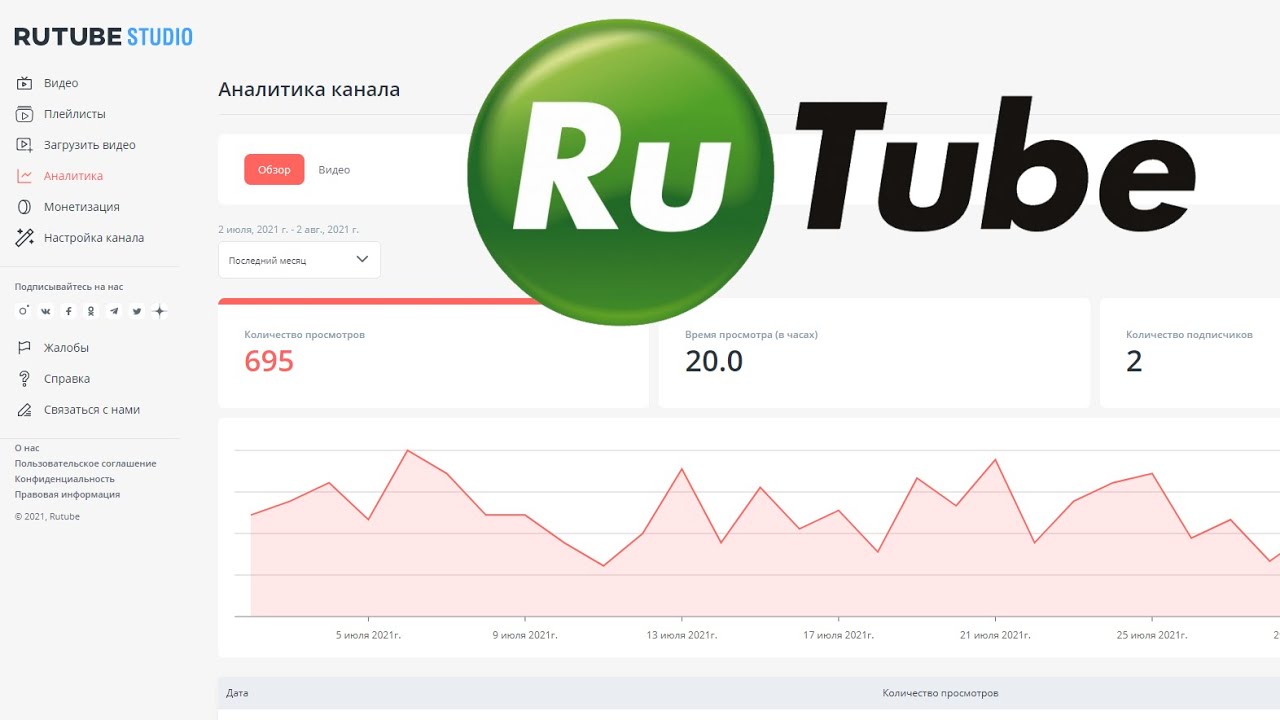
Task: Click Количество просмотров table column header
Action: pyautogui.click(x=940, y=693)
